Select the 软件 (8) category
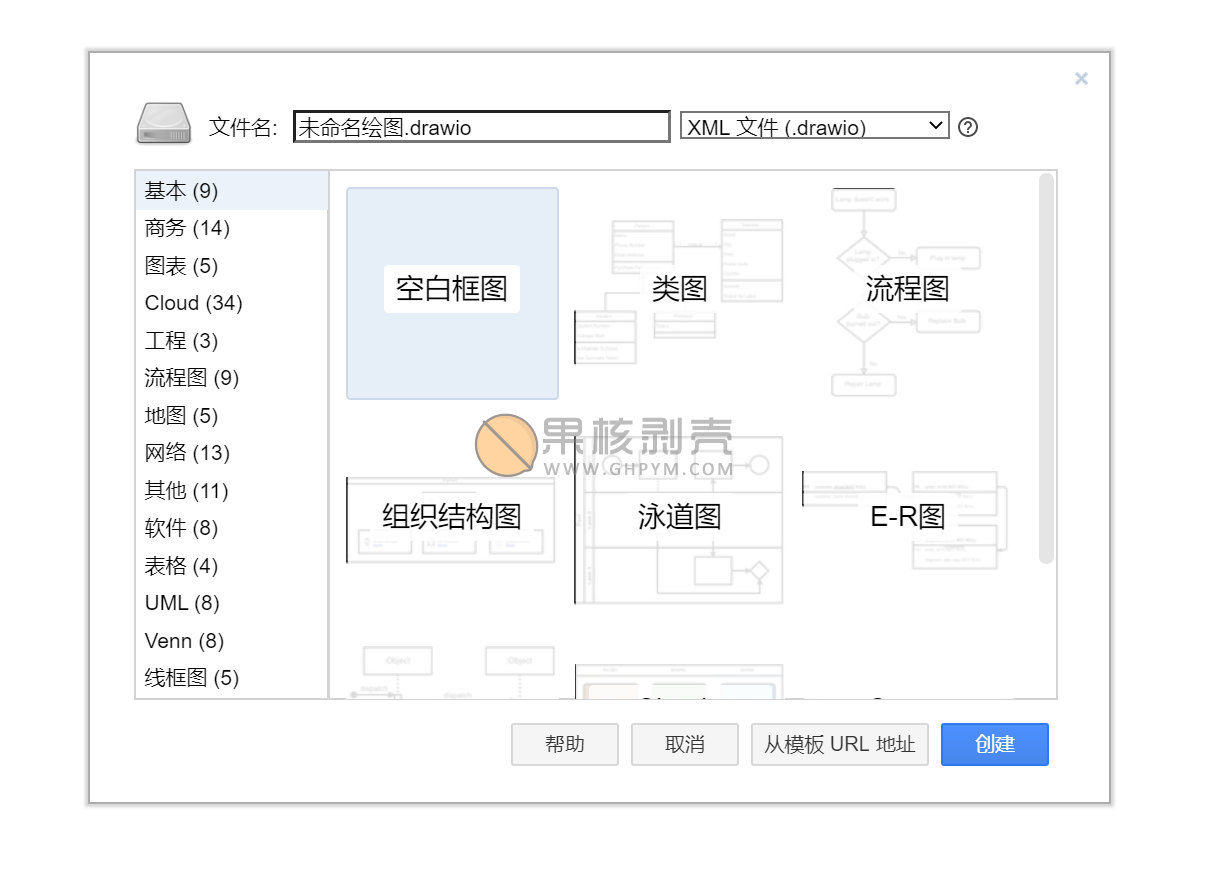 pyautogui.click(x=232, y=528)
